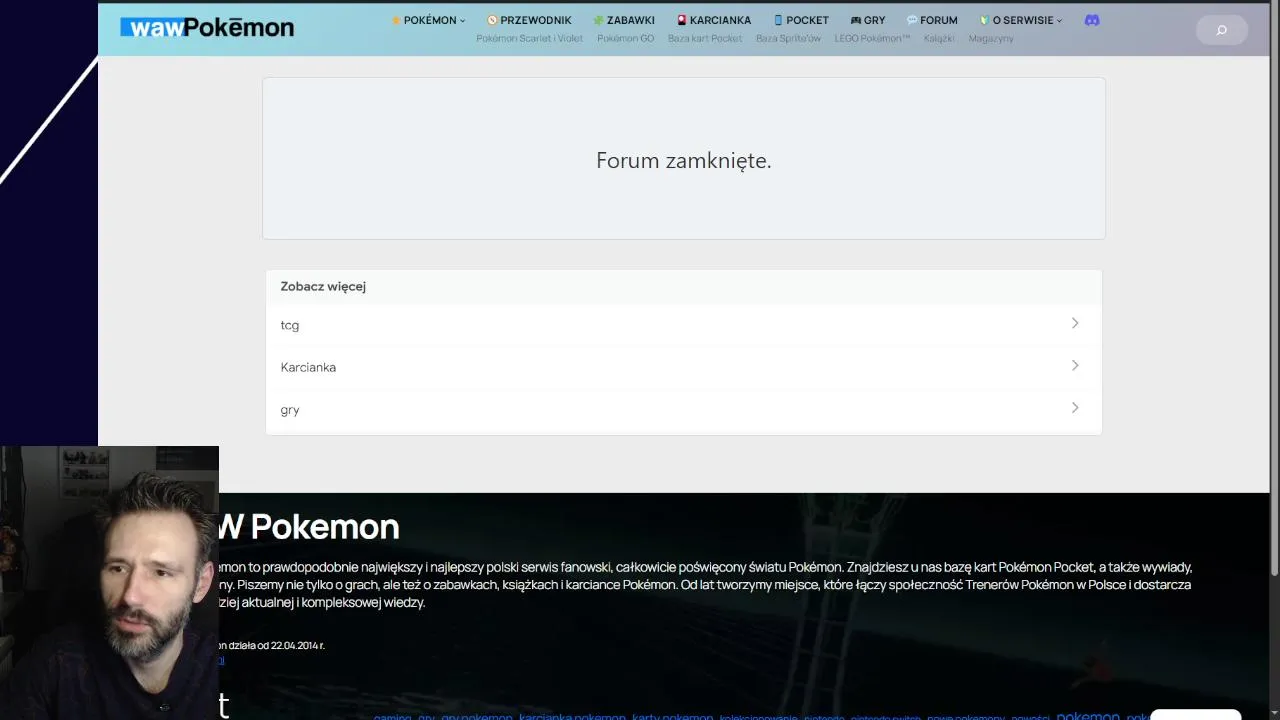Click the search magnifier button
This screenshot has height=720, width=1280.
pos(1221,30)
